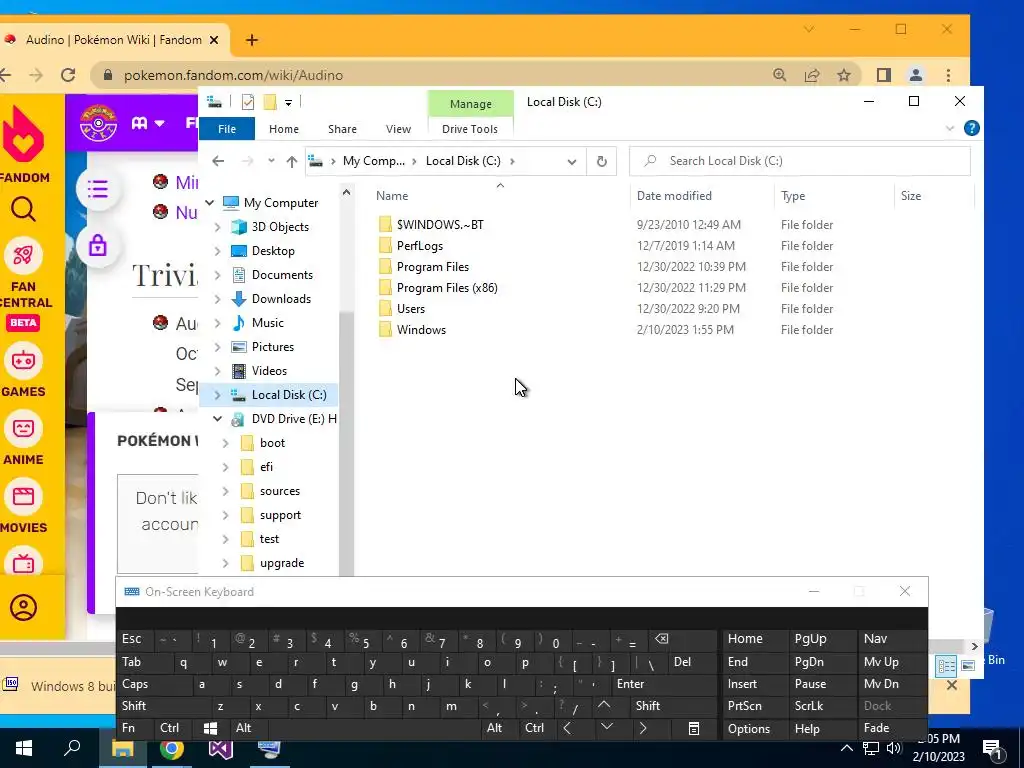Expand the Explorer ribbon with the chevron
This screenshot has height=768, width=1024.
[950, 129]
